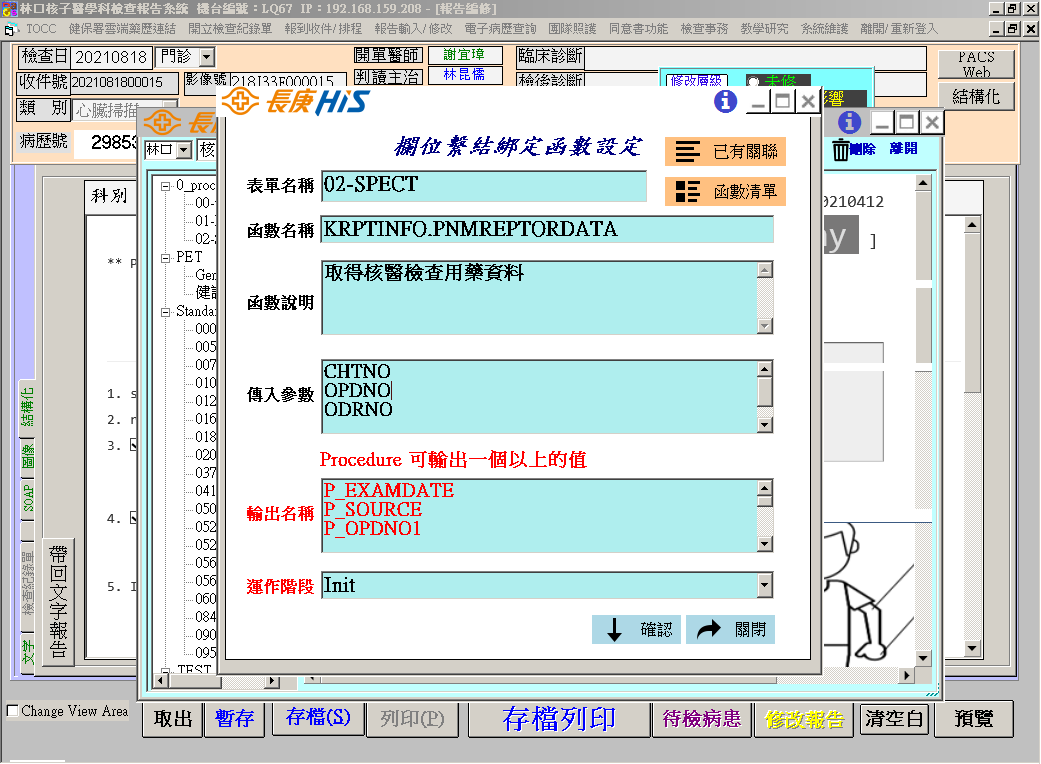Collapse the 0_proc tree node
The image size is (1041, 764).
[166, 185]
